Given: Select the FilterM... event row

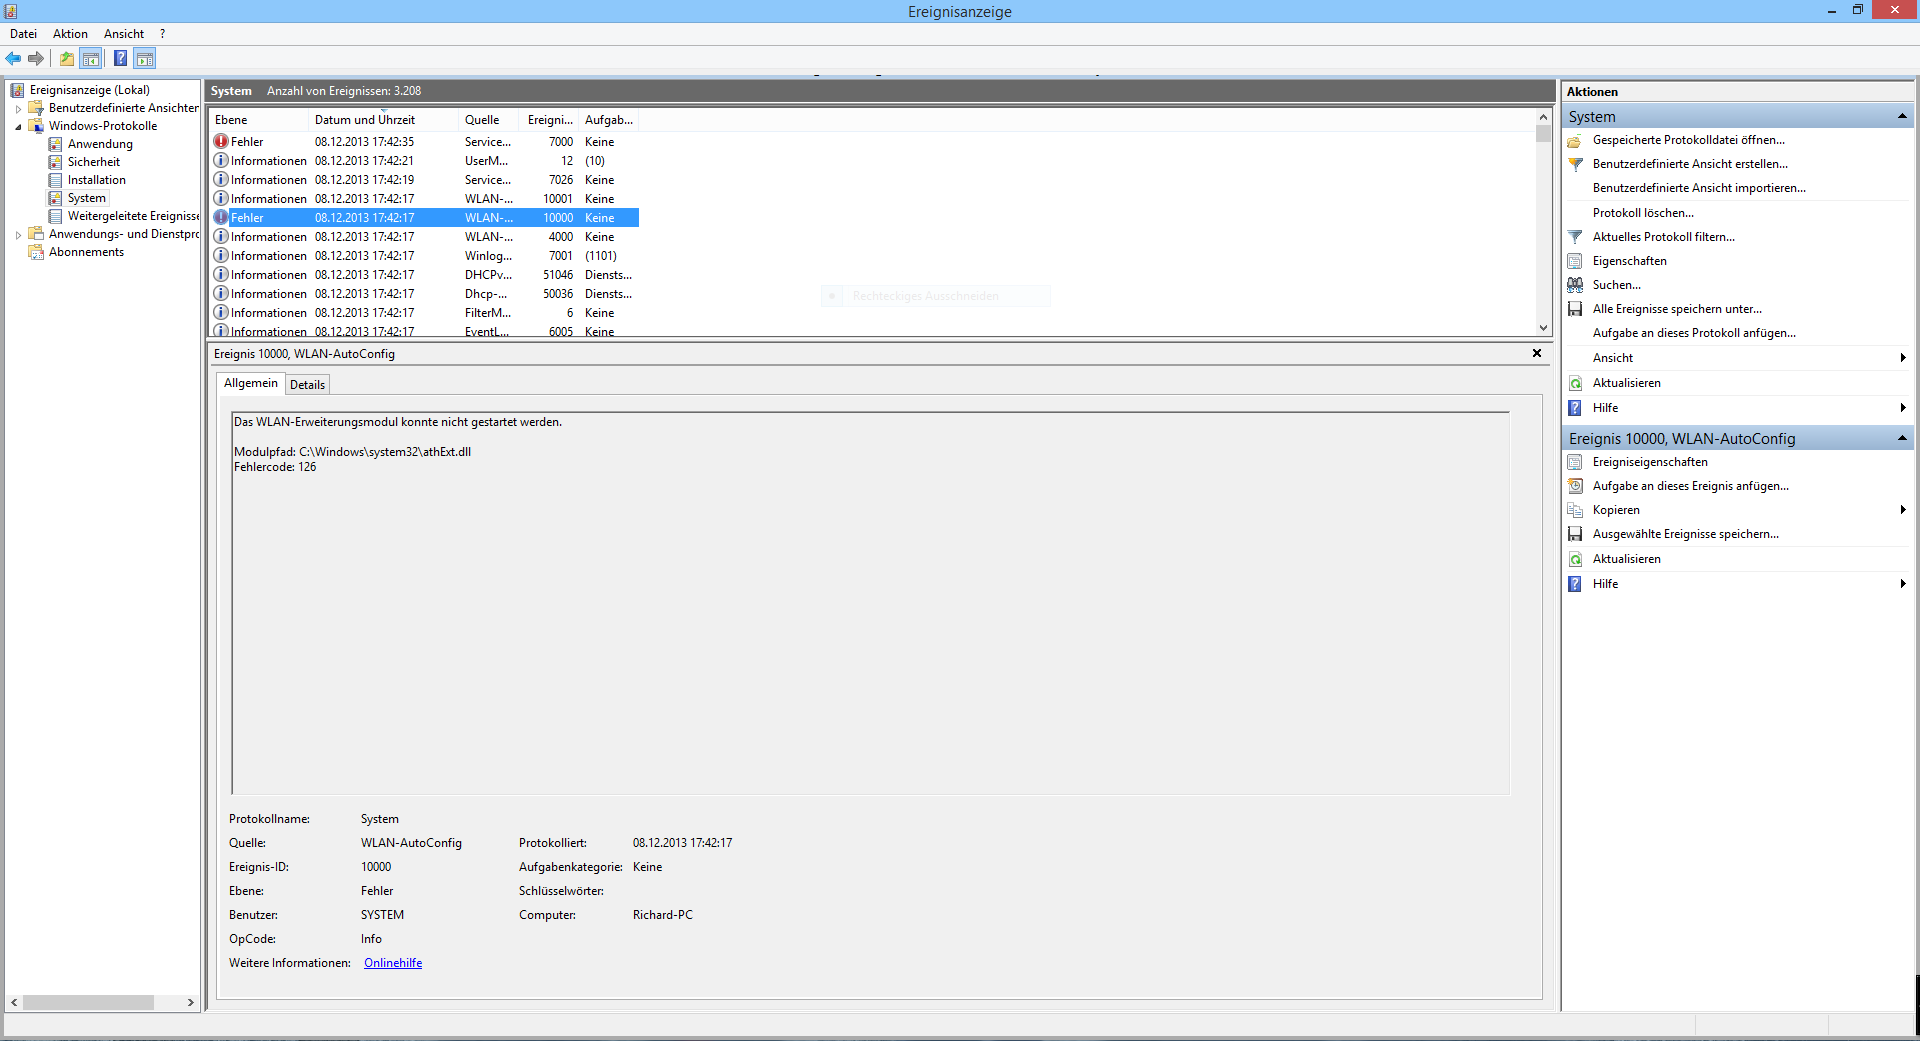Looking at the screenshot, I should 424,313.
